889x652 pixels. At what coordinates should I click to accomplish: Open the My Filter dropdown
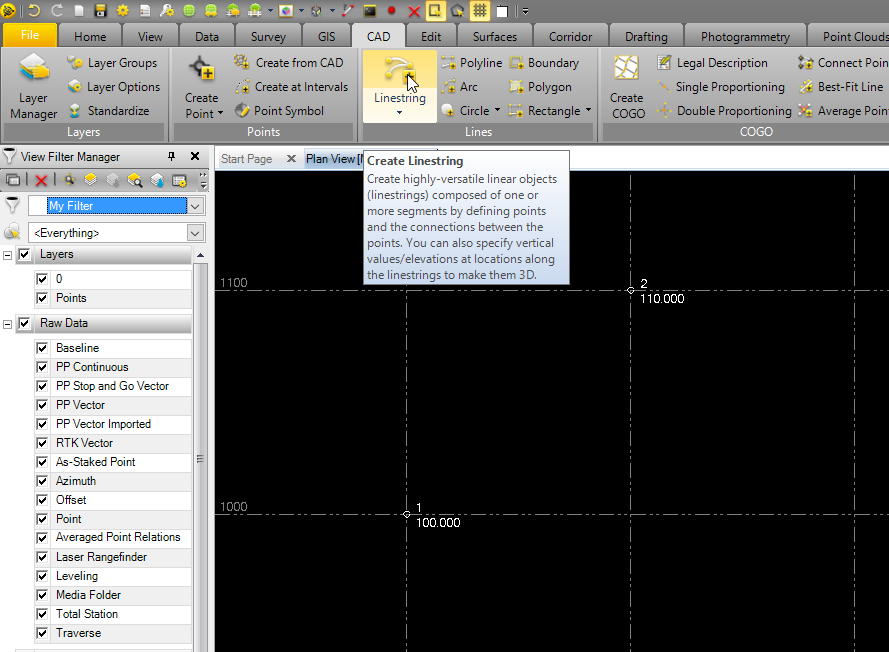(x=195, y=206)
